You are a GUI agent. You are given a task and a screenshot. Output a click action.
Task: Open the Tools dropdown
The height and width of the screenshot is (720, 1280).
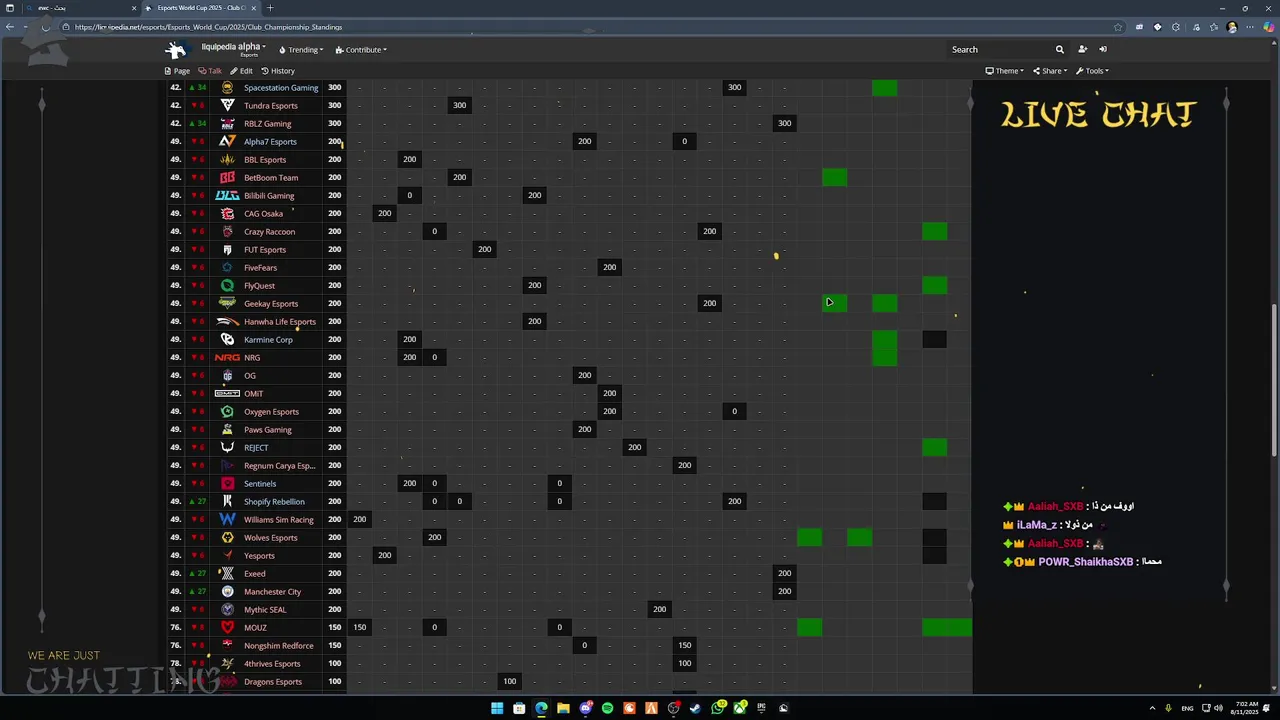click(x=1094, y=71)
